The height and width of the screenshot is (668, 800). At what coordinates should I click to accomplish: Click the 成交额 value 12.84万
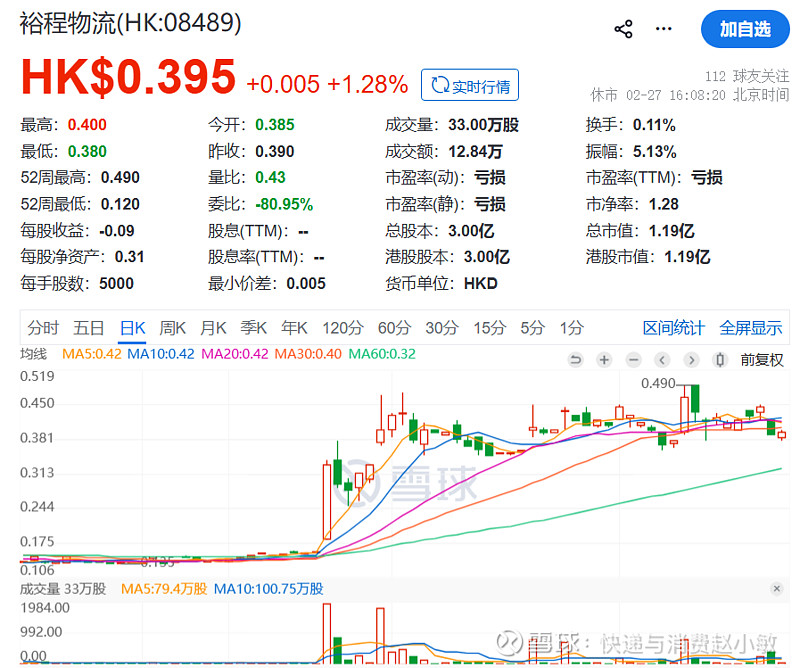coord(476,151)
